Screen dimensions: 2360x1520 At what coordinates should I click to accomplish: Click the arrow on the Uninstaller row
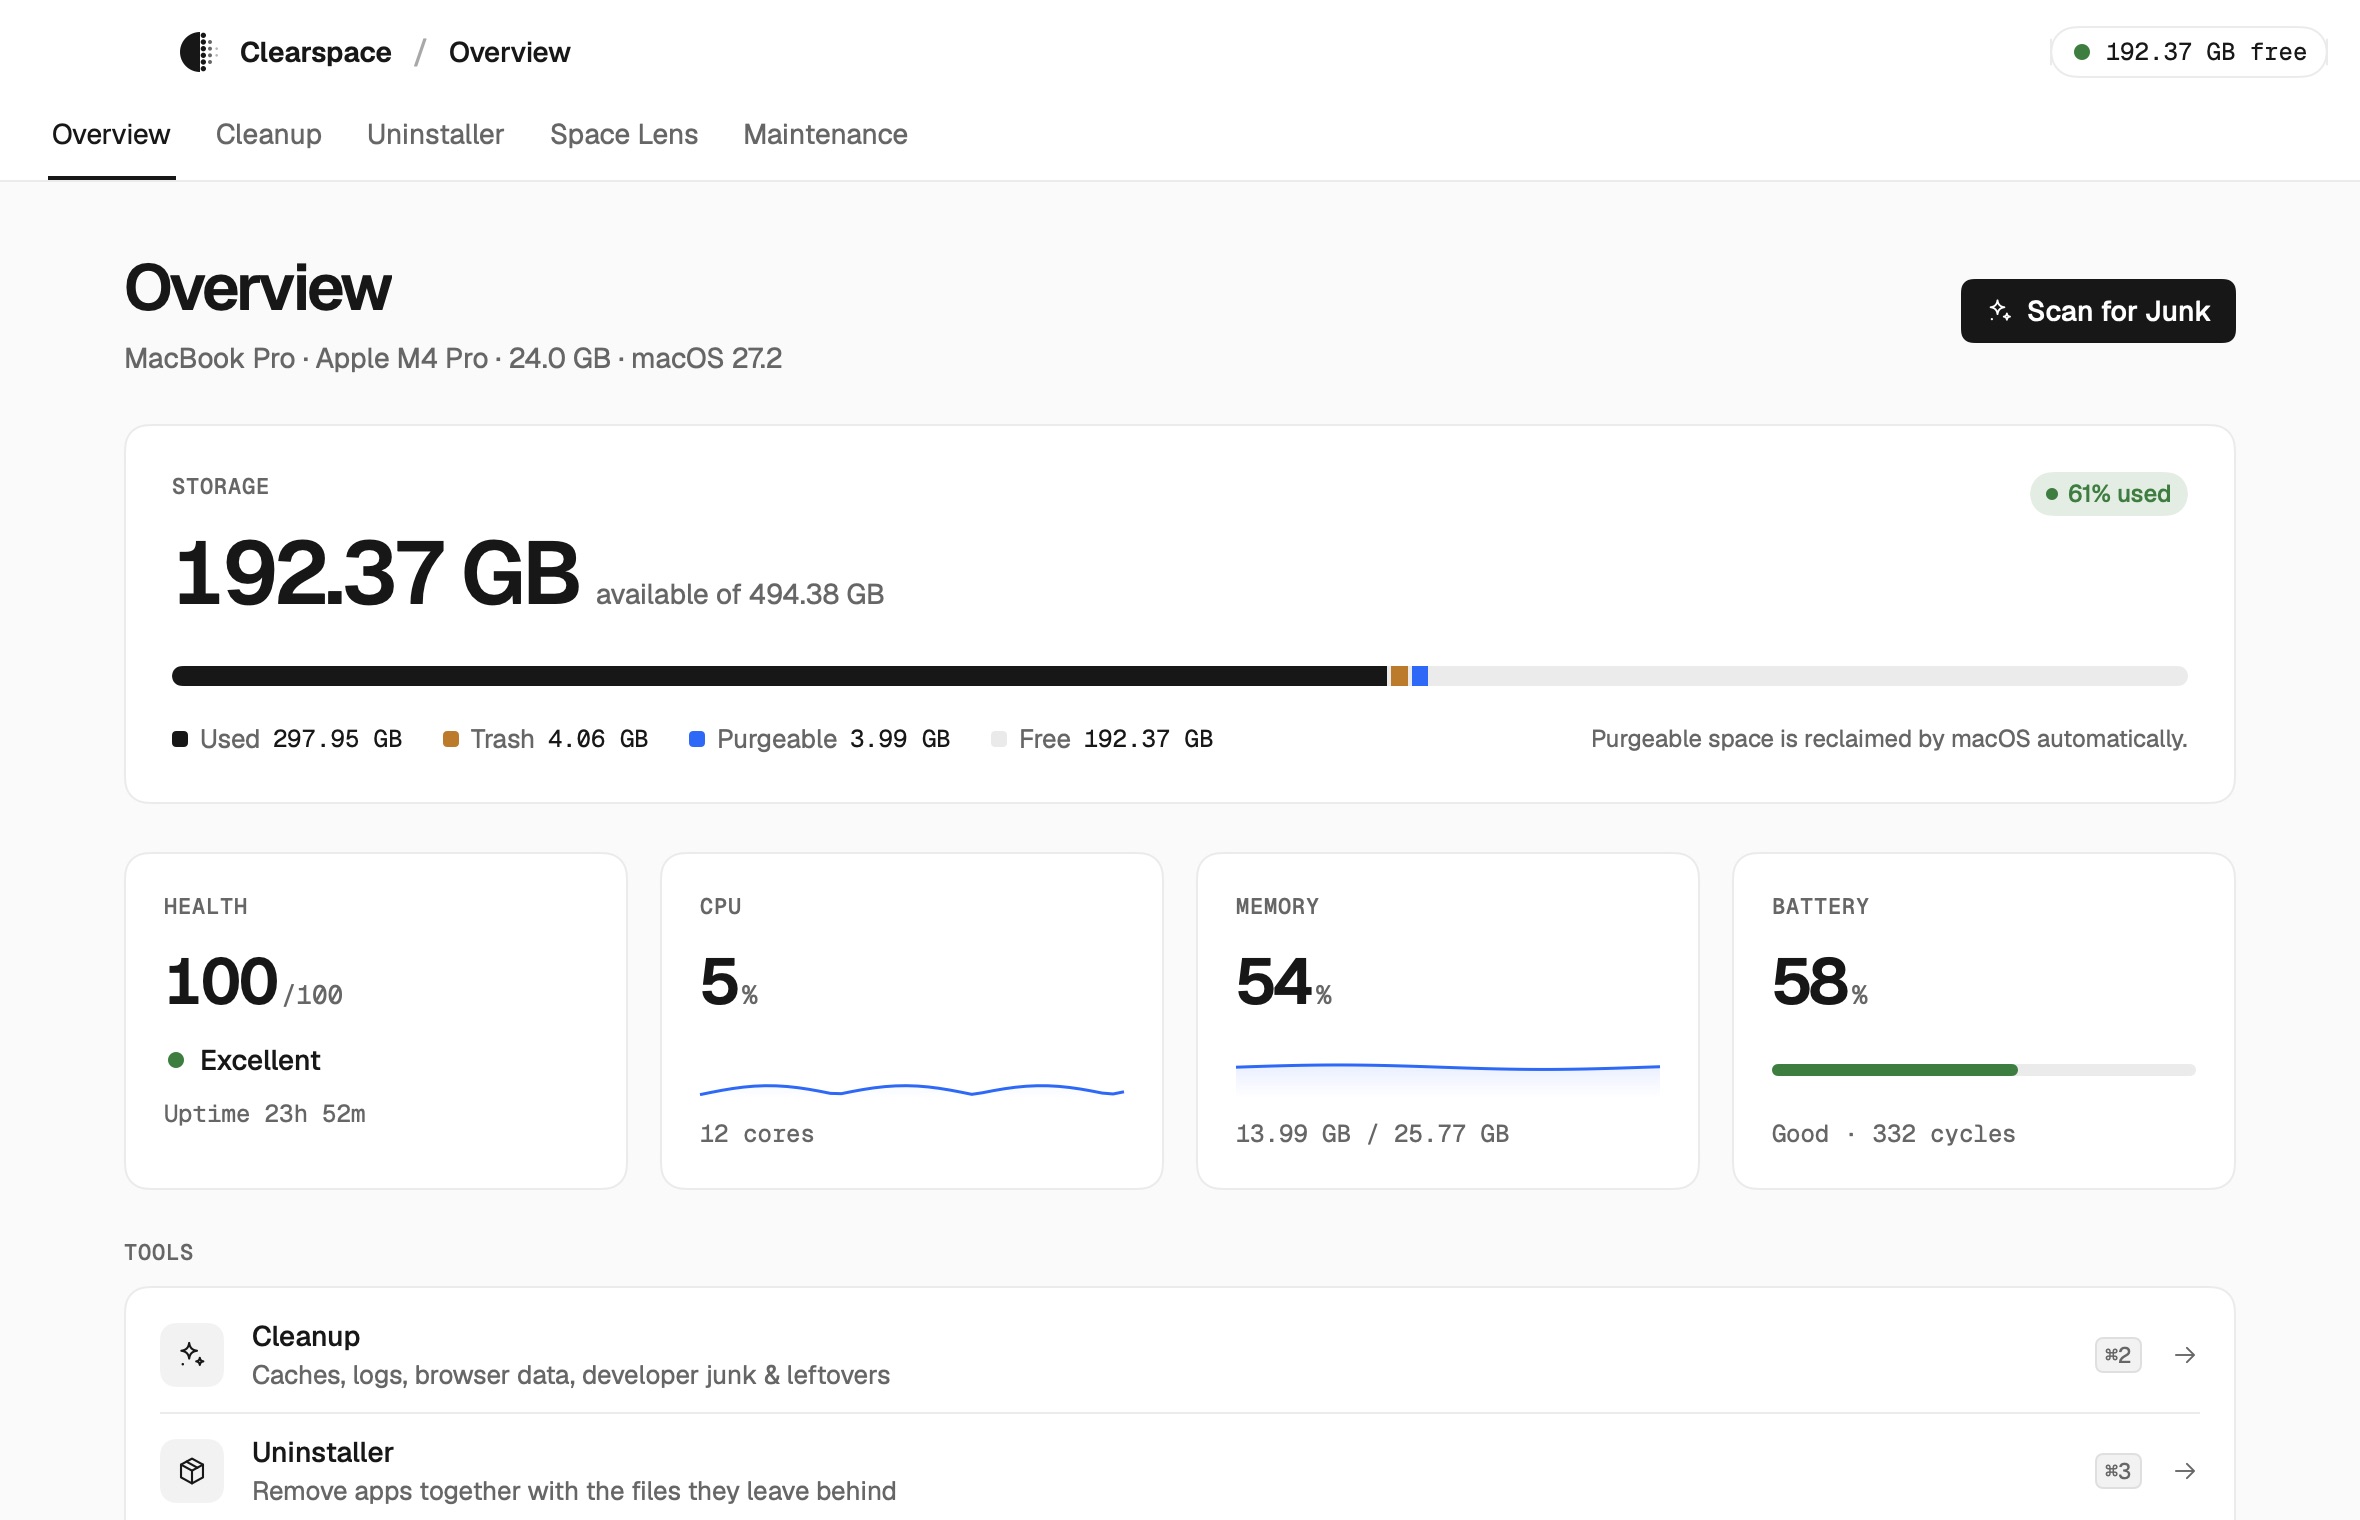tap(2185, 1471)
